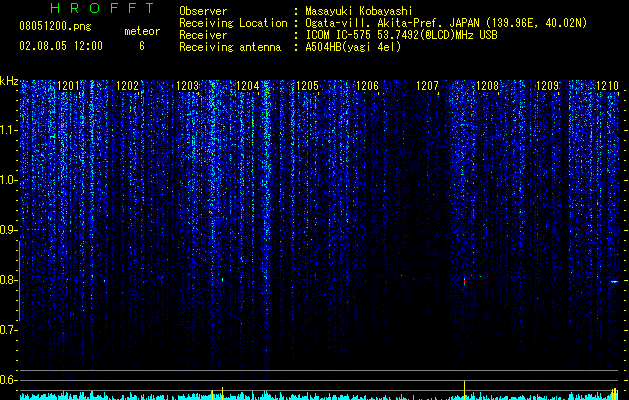This screenshot has width=629, height=400.
Task: Select antenna value A504HB(yagi 4el)
Action: click(x=353, y=47)
